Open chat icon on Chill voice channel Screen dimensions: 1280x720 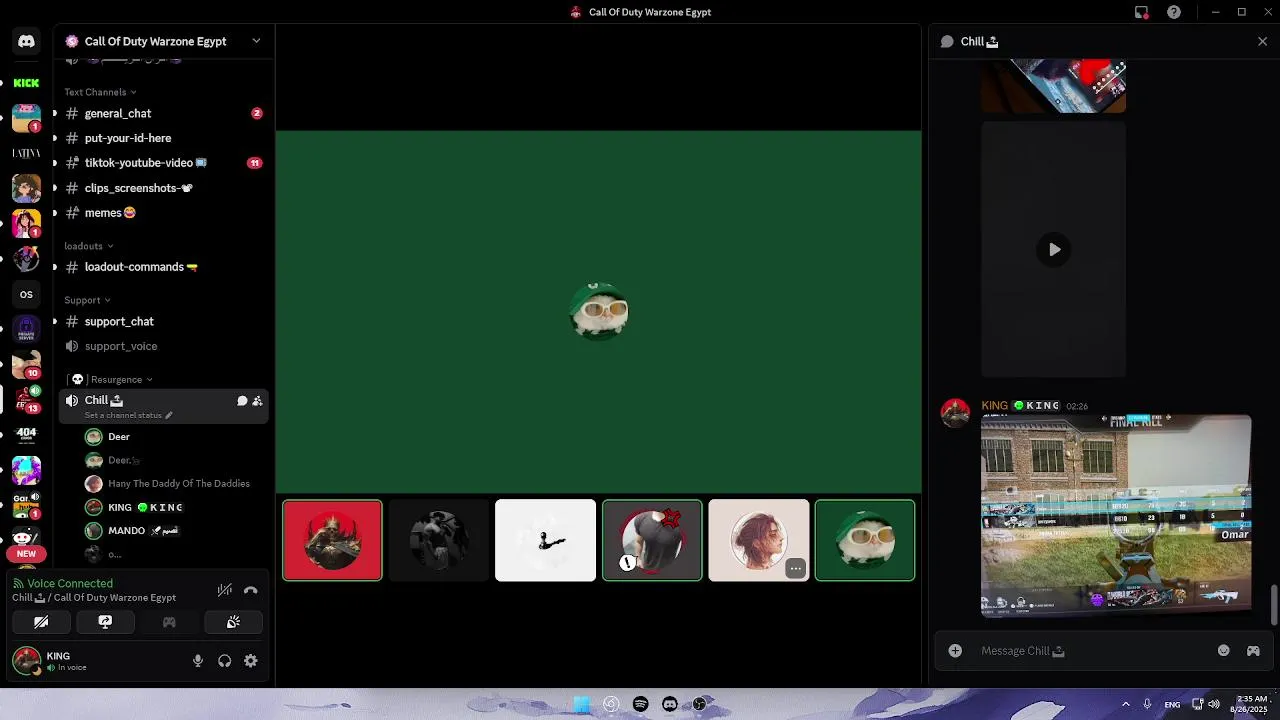coord(242,400)
